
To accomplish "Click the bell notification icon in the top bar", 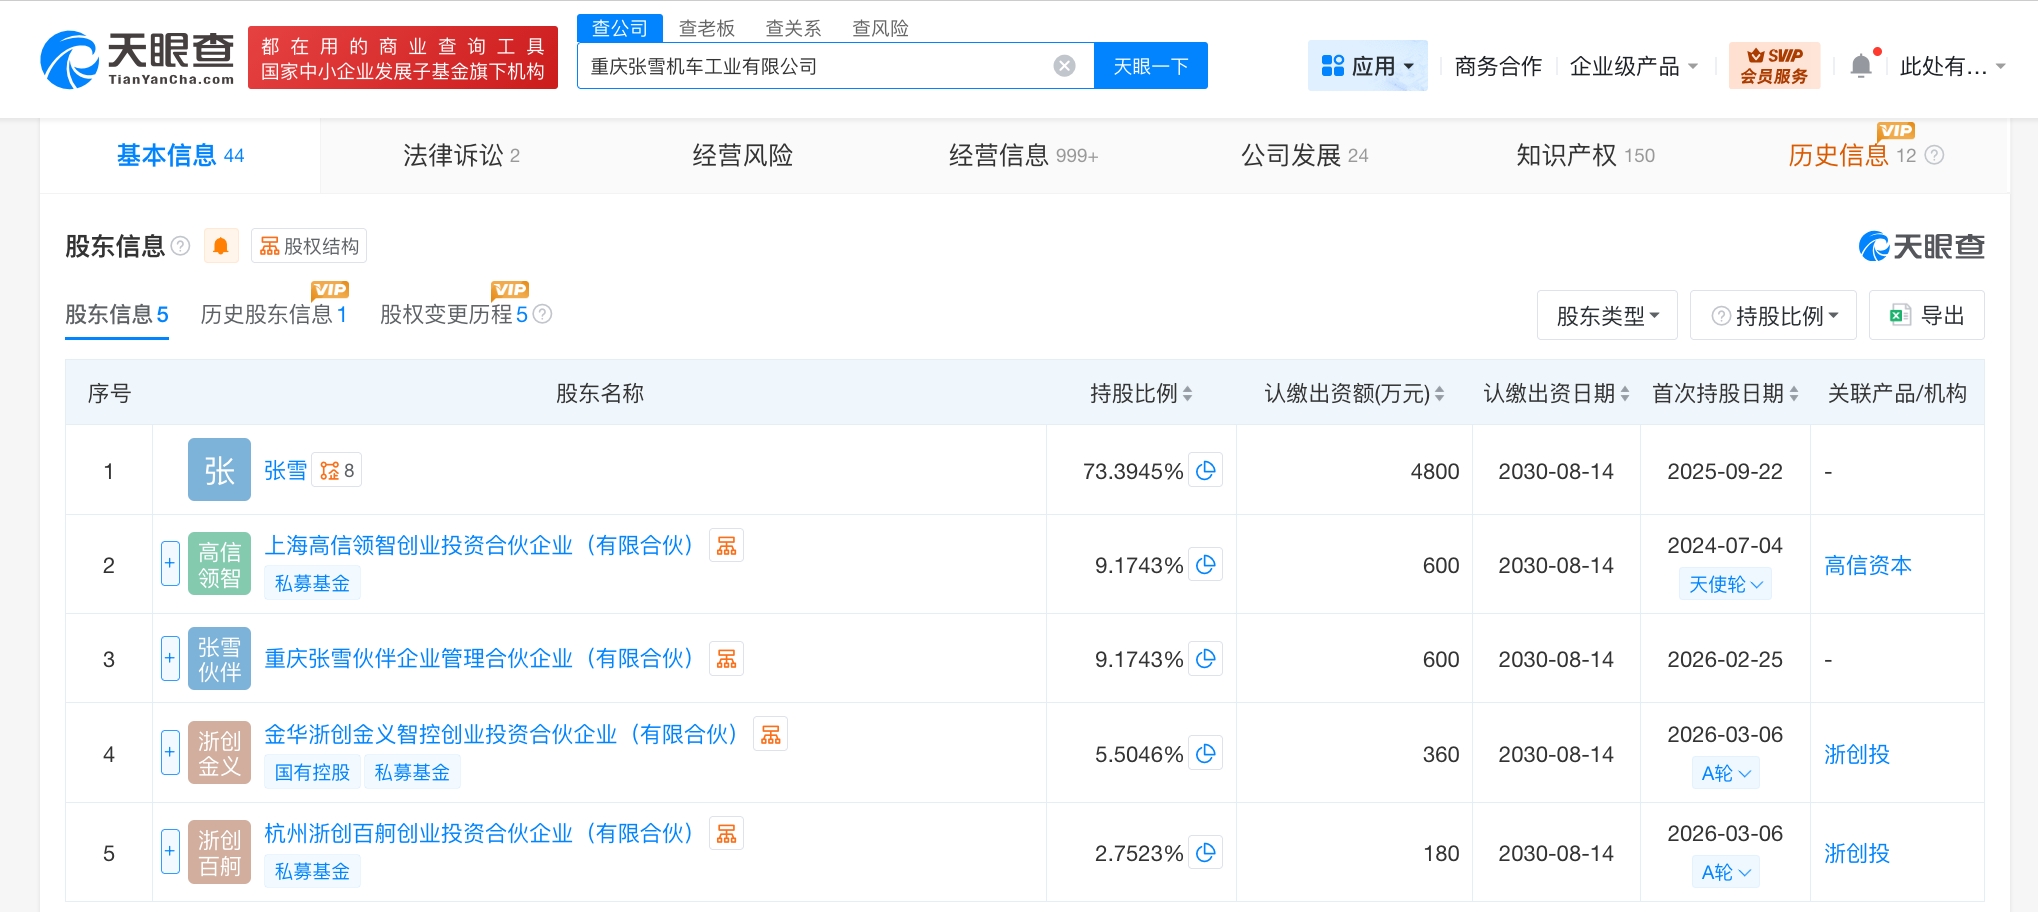I will click(x=1861, y=63).
